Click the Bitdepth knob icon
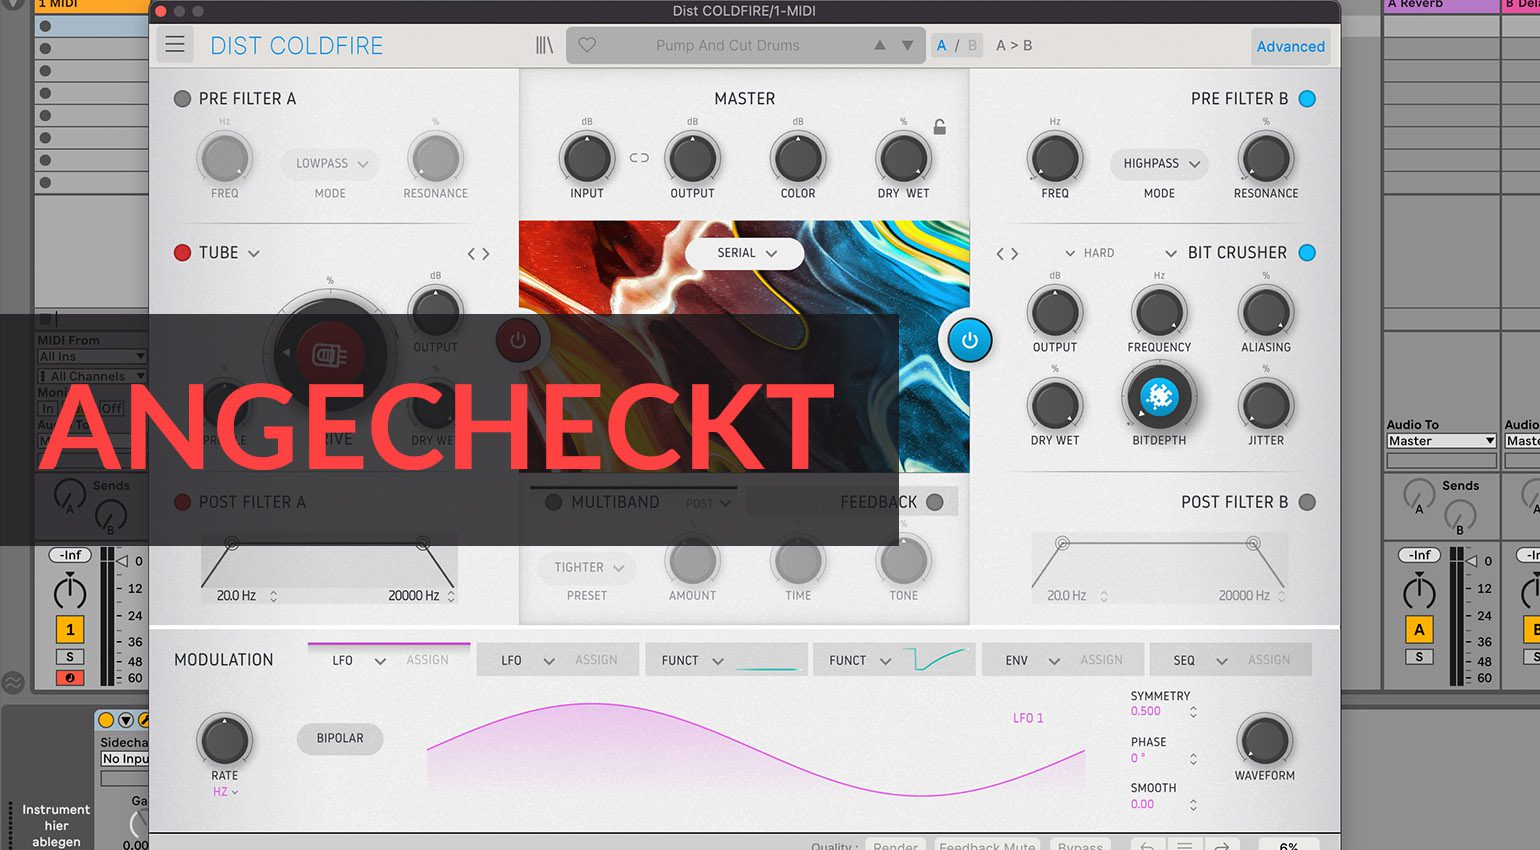Screen dimensions: 1540x850 1159,397
